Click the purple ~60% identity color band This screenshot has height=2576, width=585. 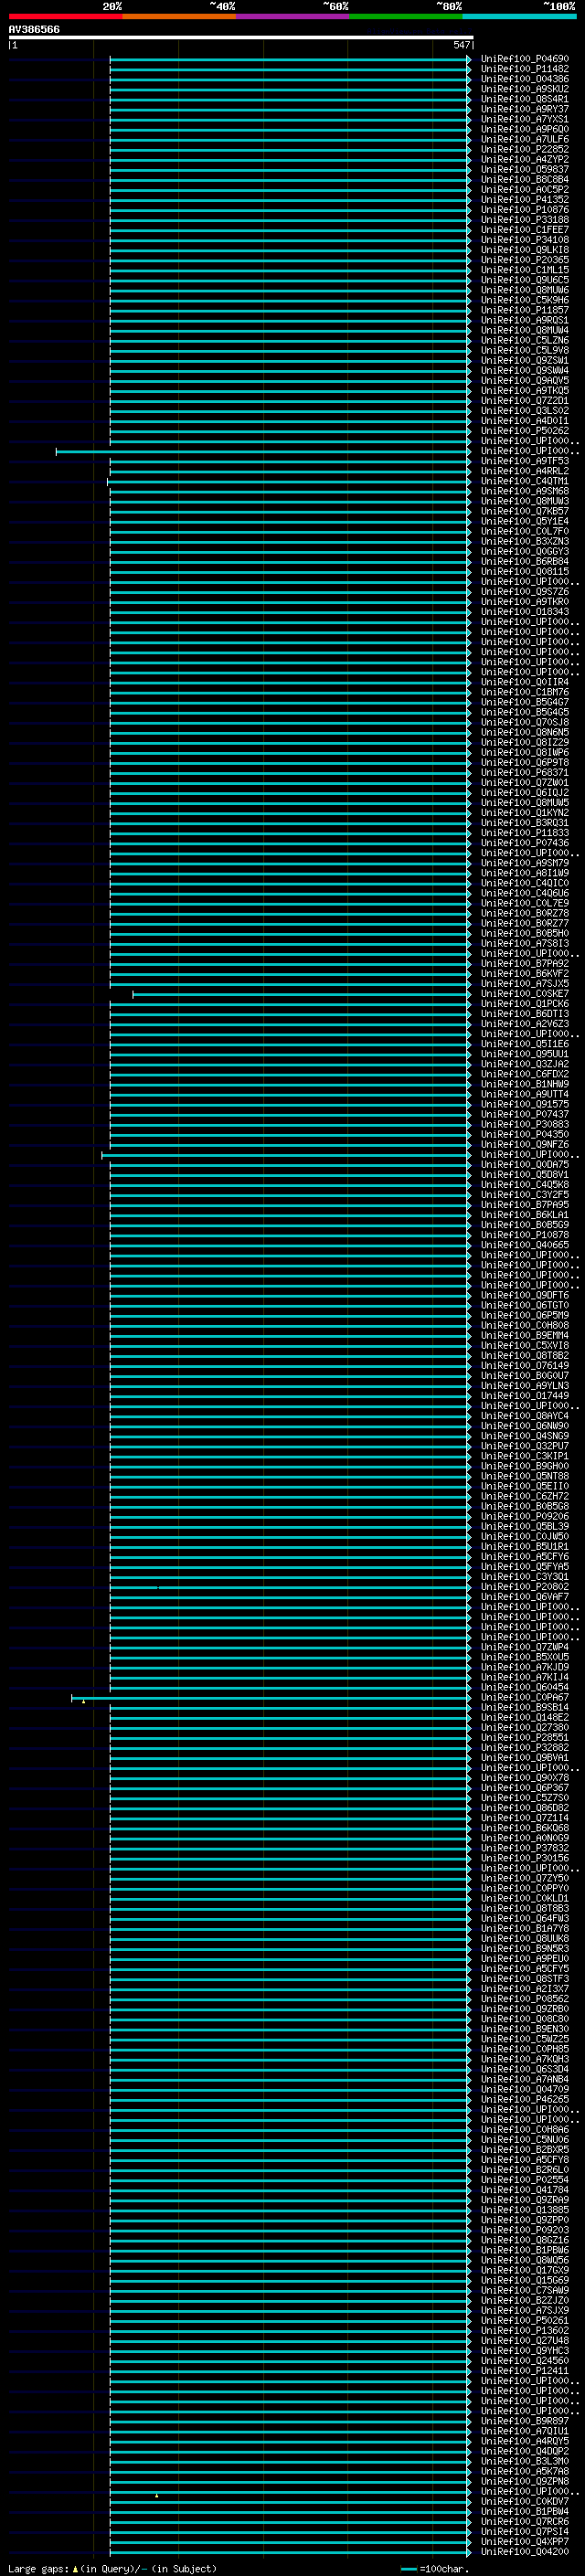point(293,16)
